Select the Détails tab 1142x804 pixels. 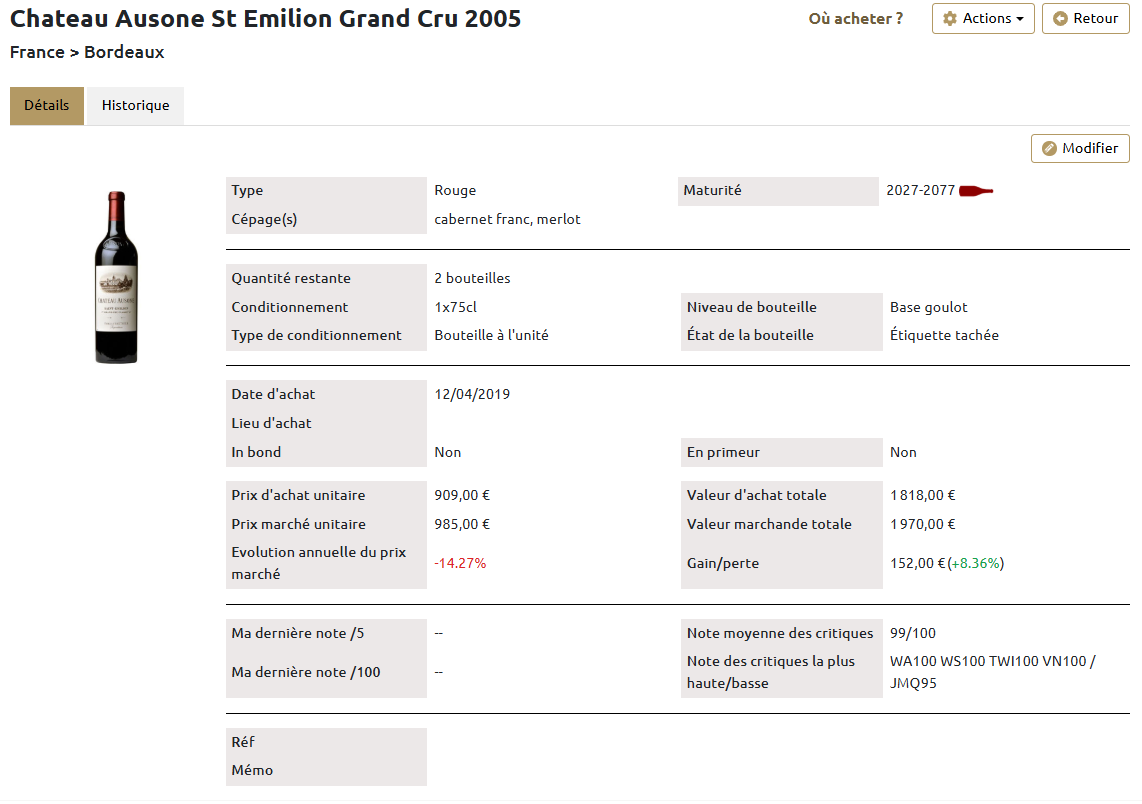(47, 106)
